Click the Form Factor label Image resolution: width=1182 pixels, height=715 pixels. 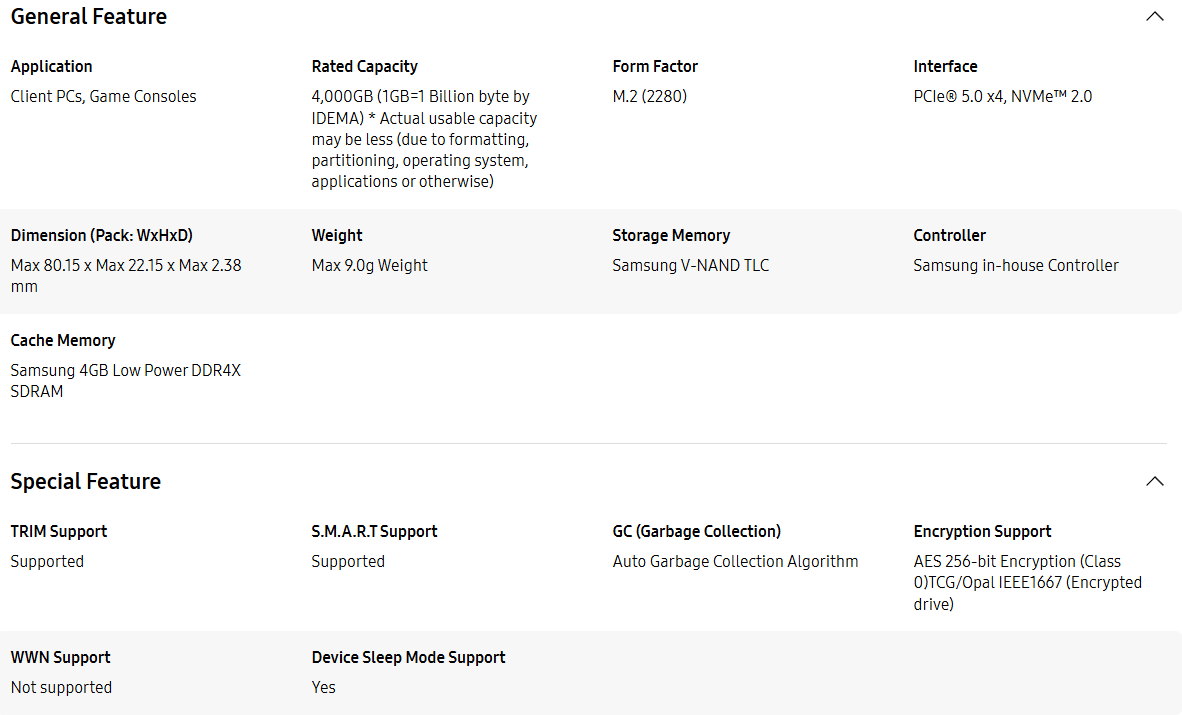click(655, 66)
